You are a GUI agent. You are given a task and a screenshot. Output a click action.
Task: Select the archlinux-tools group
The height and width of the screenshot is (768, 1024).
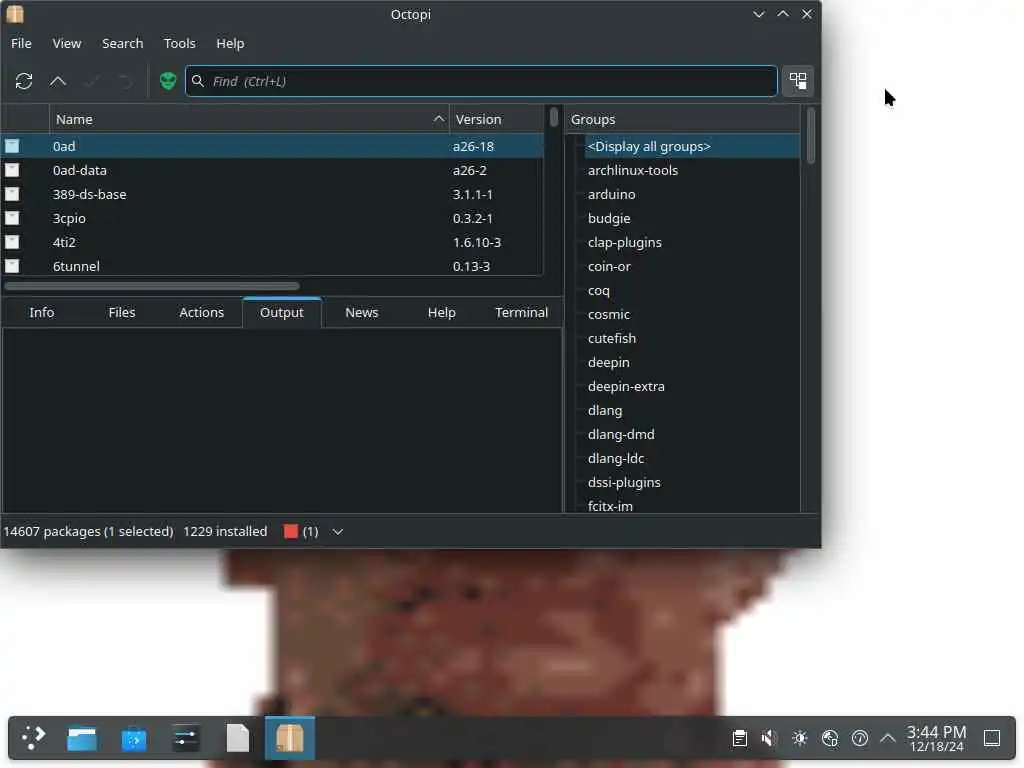click(633, 170)
